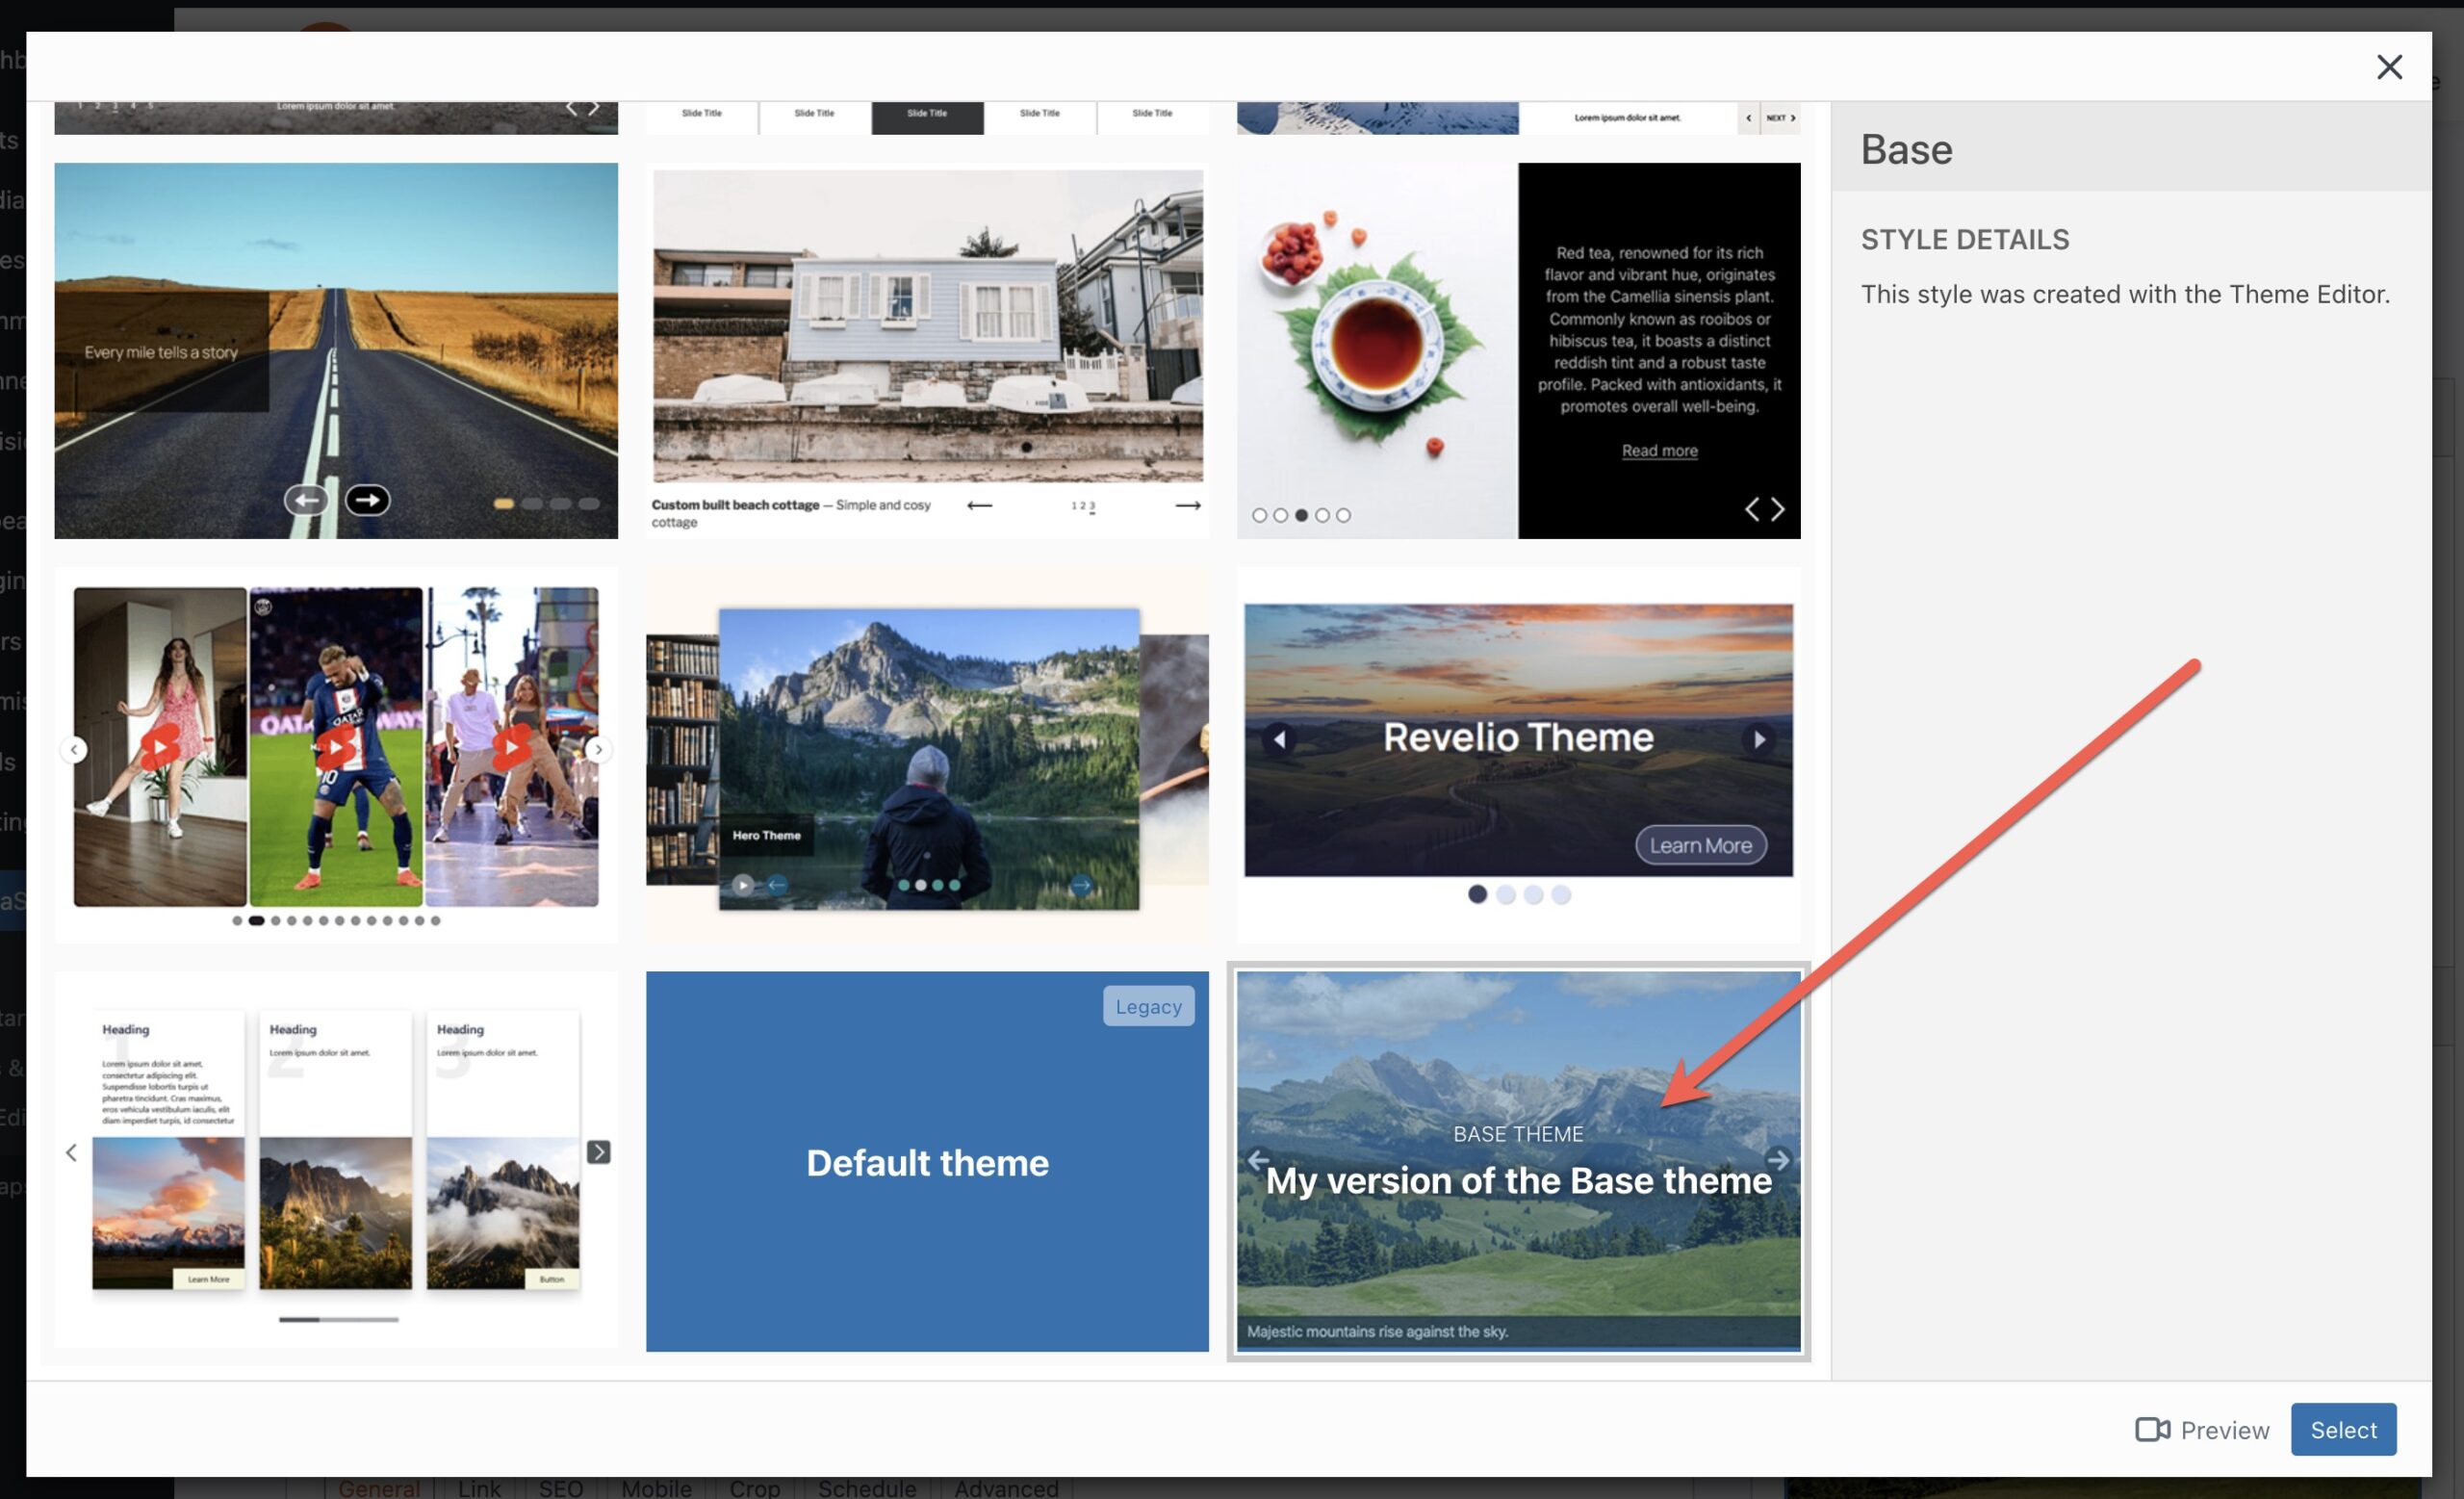The height and width of the screenshot is (1499, 2464).
Task: Open the Mobile tab behind dialog
Action: 656,1488
